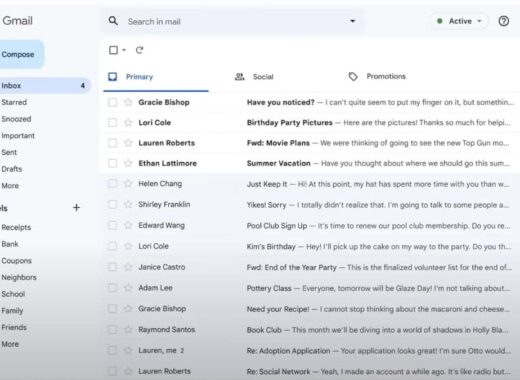Expand More under Friends label
This screenshot has width=520, height=380.
10,344
